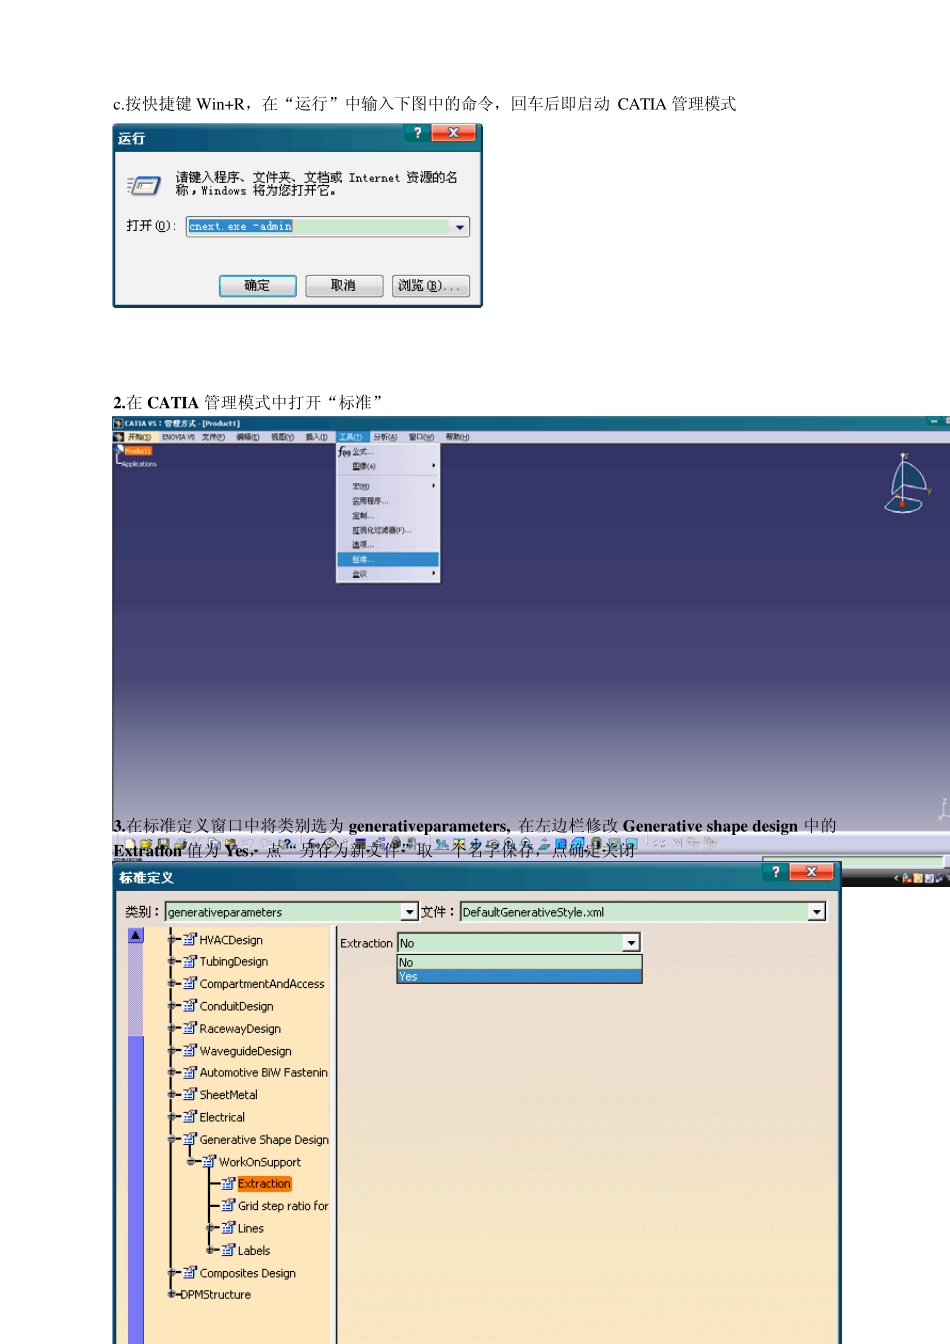Click the Extraction node icon in the tree
Viewport: 950px width, 1344px height.
coord(228,1183)
